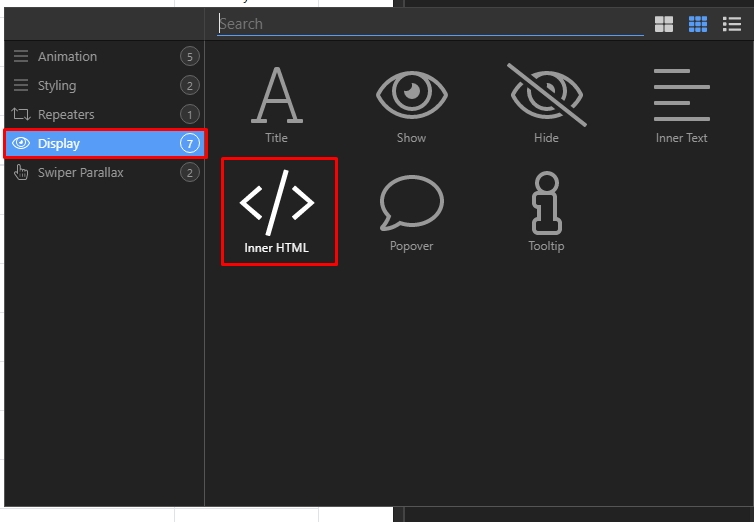The width and height of the screenshot is (754, 522).
Task: Switch to large grid view
Action: tap(664, 24)
